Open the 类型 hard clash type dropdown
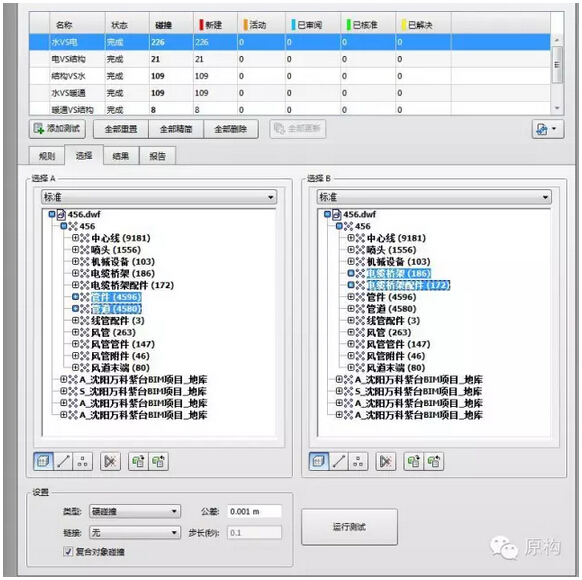This screenshot has height=580, width=582. (135, 511)
